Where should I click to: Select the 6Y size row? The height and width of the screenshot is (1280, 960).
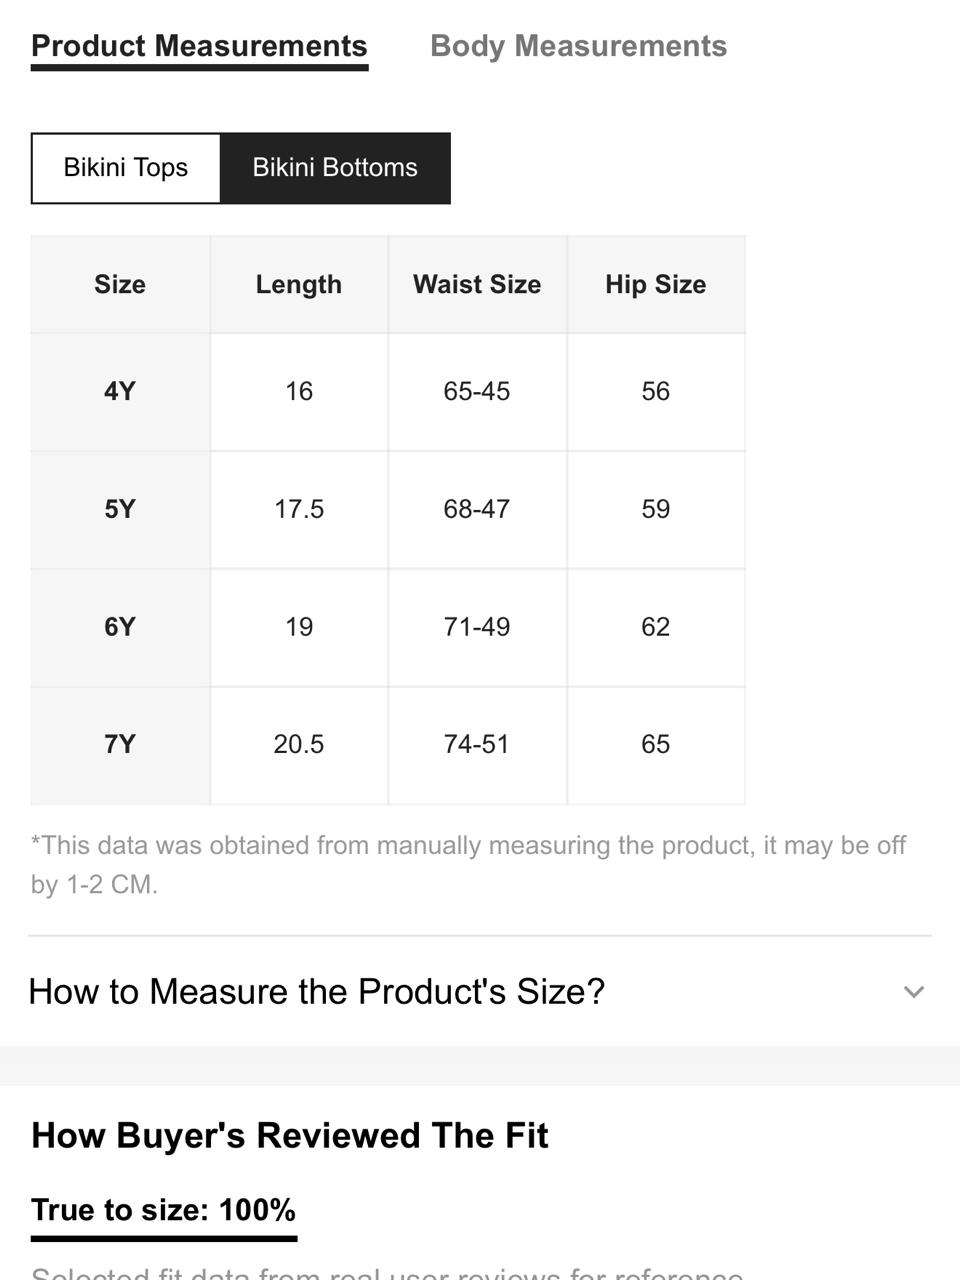(388, 628)
